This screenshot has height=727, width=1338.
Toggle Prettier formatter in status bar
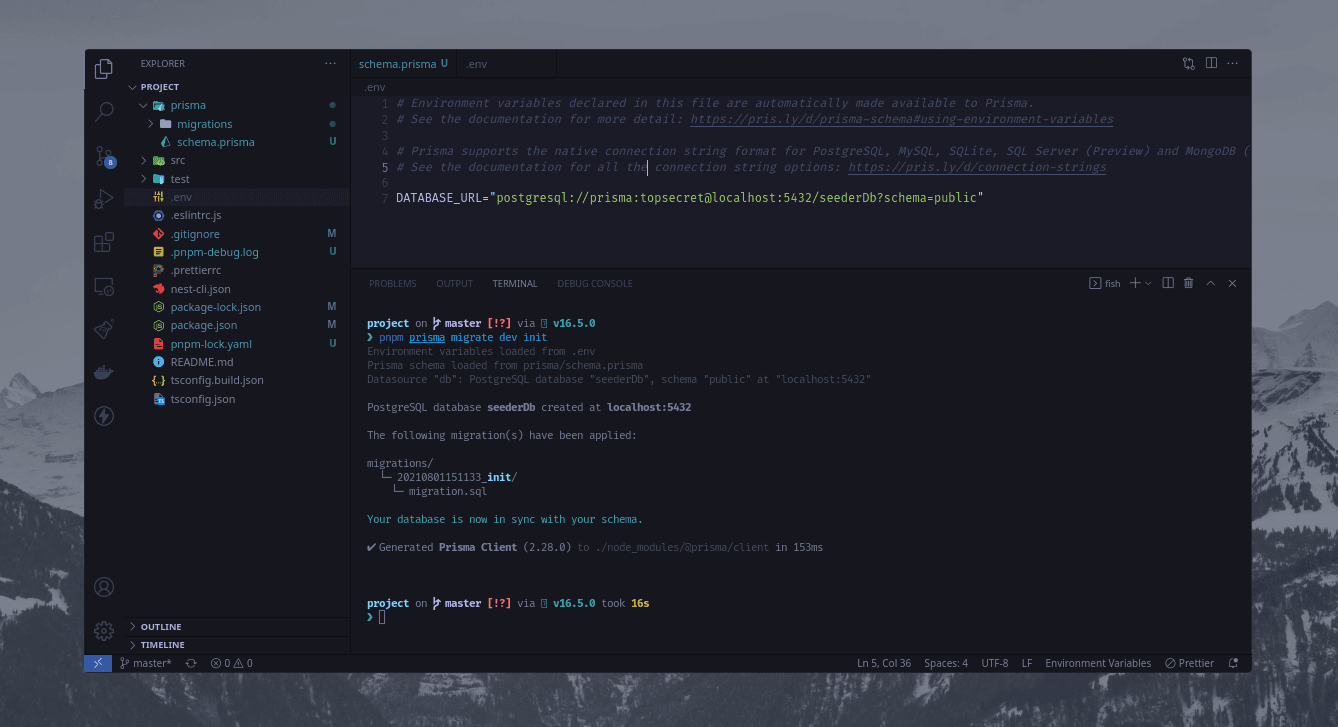point(1189,663)
